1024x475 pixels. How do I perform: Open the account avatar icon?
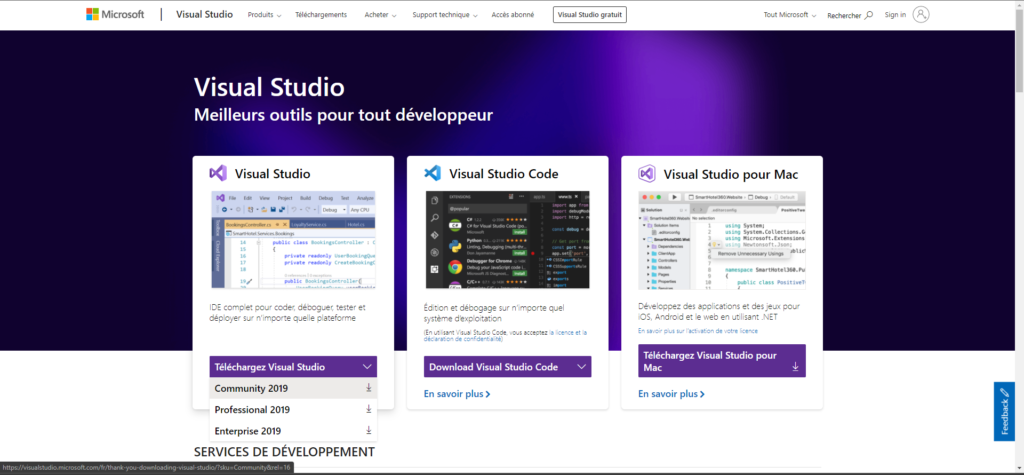tap(921, 14)
